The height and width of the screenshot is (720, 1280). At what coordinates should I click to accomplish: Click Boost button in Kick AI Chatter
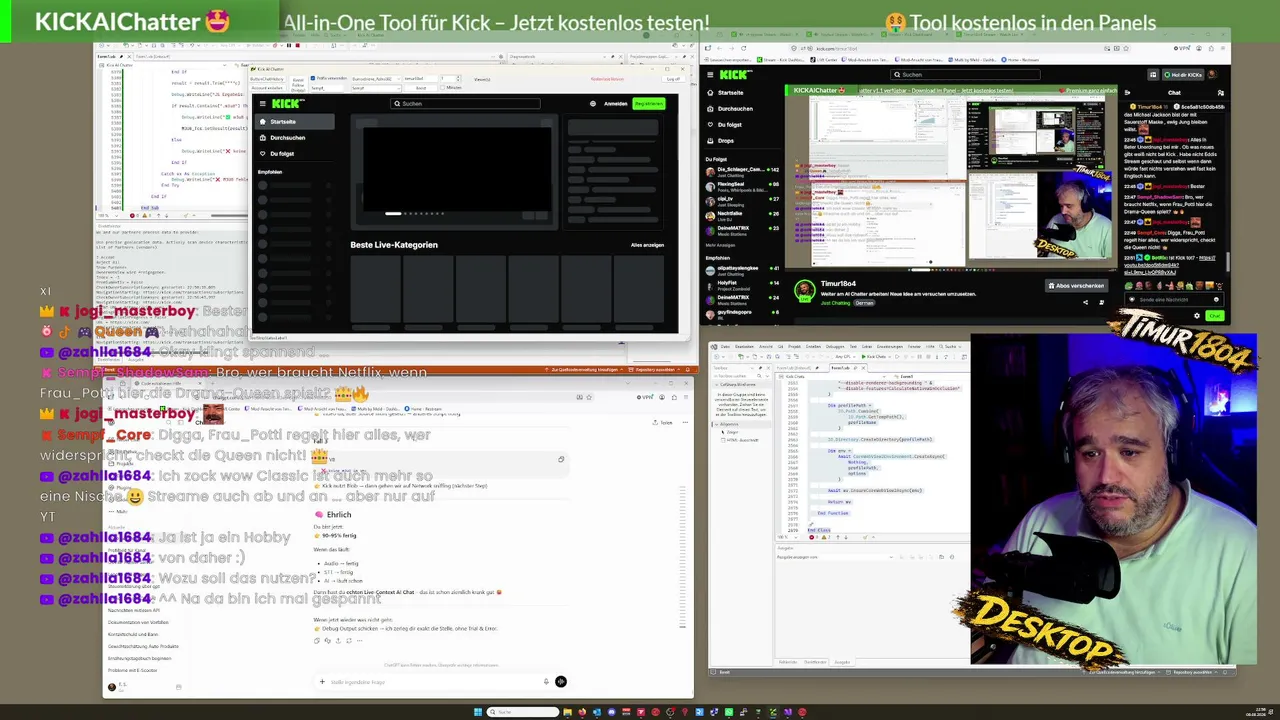tap(422, 88)
